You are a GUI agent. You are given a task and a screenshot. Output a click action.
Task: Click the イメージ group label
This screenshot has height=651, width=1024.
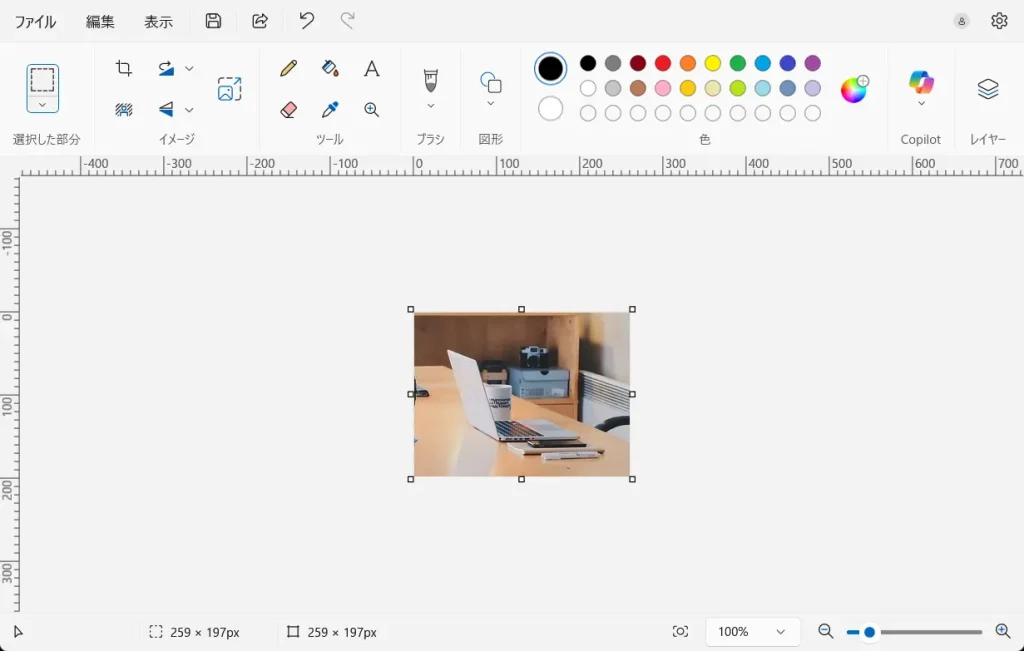tap(176, 139)
